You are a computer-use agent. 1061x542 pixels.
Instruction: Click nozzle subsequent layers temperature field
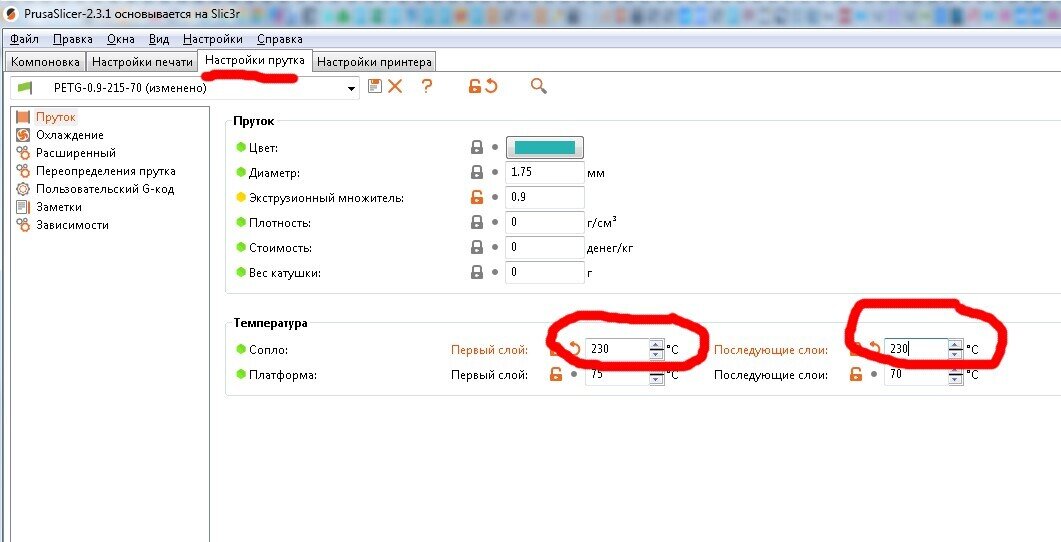click(917, 349)
